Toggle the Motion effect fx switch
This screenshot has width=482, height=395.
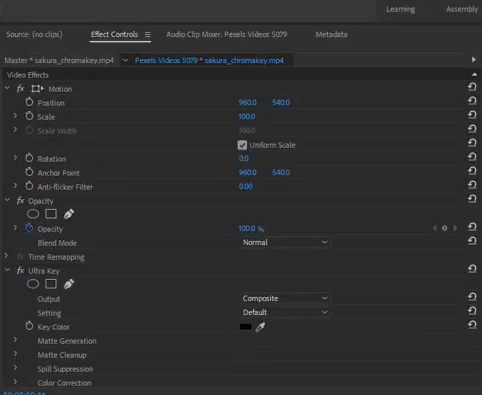click(x=21, y=88)
